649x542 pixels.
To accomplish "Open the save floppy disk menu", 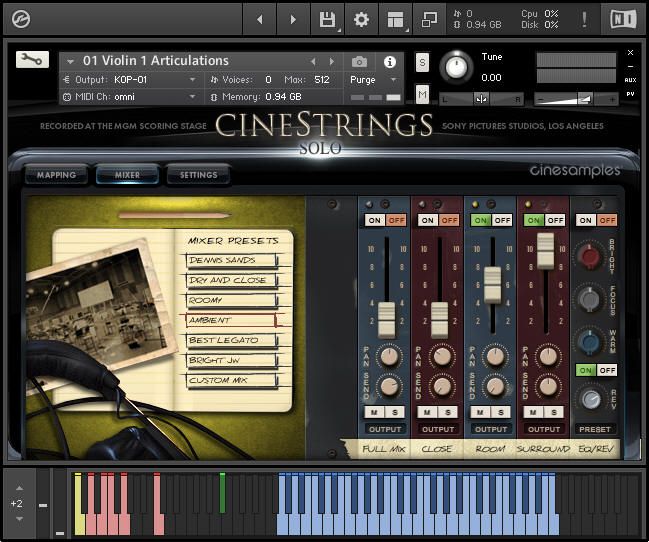I will point(327,19).
